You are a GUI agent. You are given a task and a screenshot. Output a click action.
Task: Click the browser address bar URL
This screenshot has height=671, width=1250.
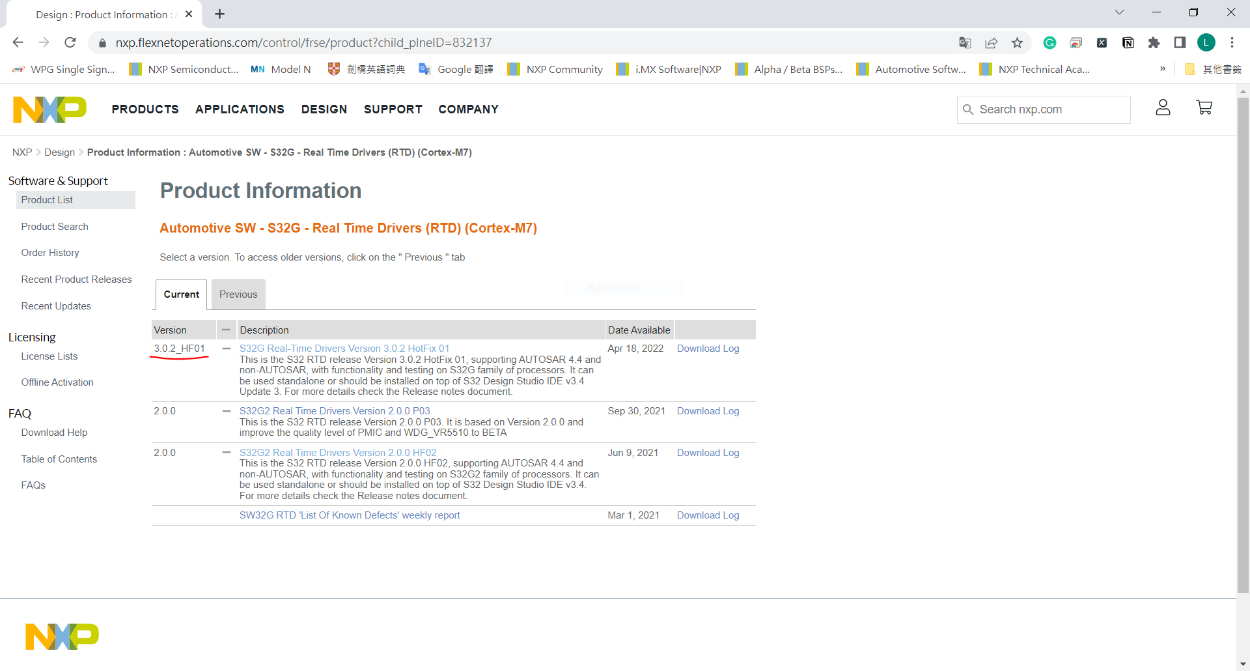pos(304,42)
